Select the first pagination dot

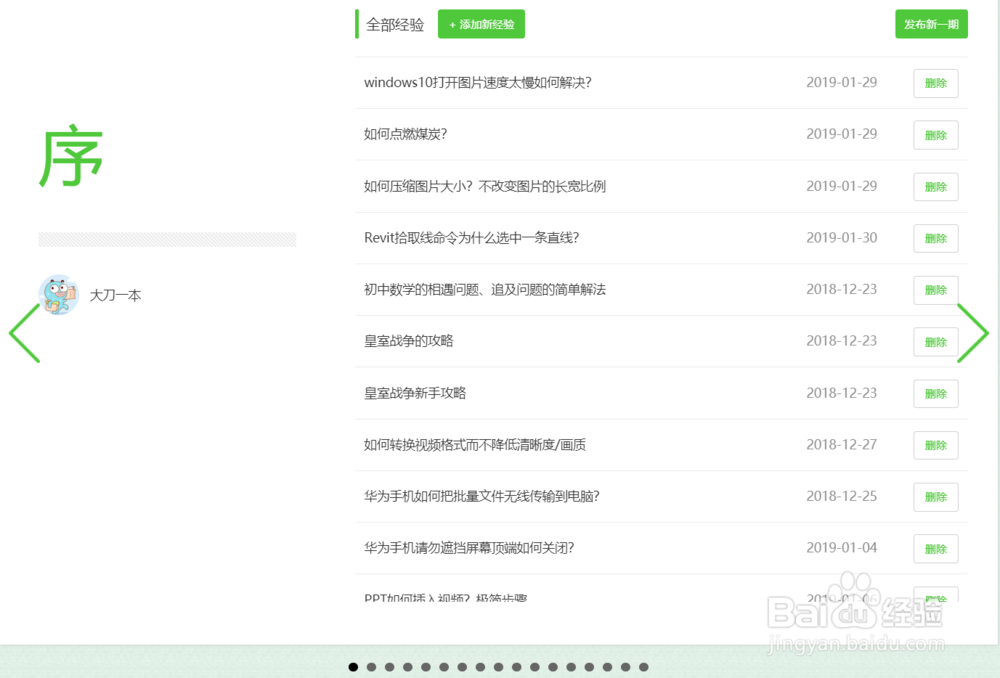coord(353,666)
